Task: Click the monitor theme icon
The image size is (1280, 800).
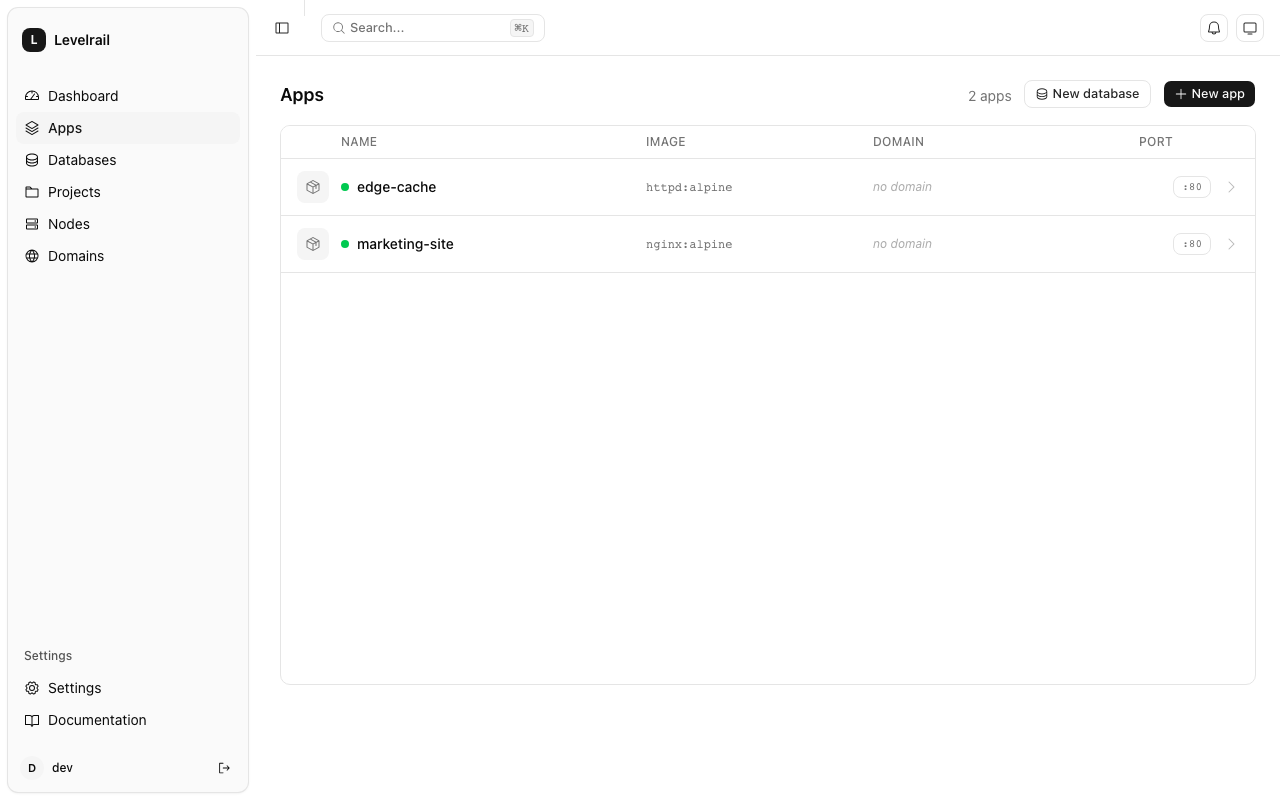Action: [x=1250, y=28]
